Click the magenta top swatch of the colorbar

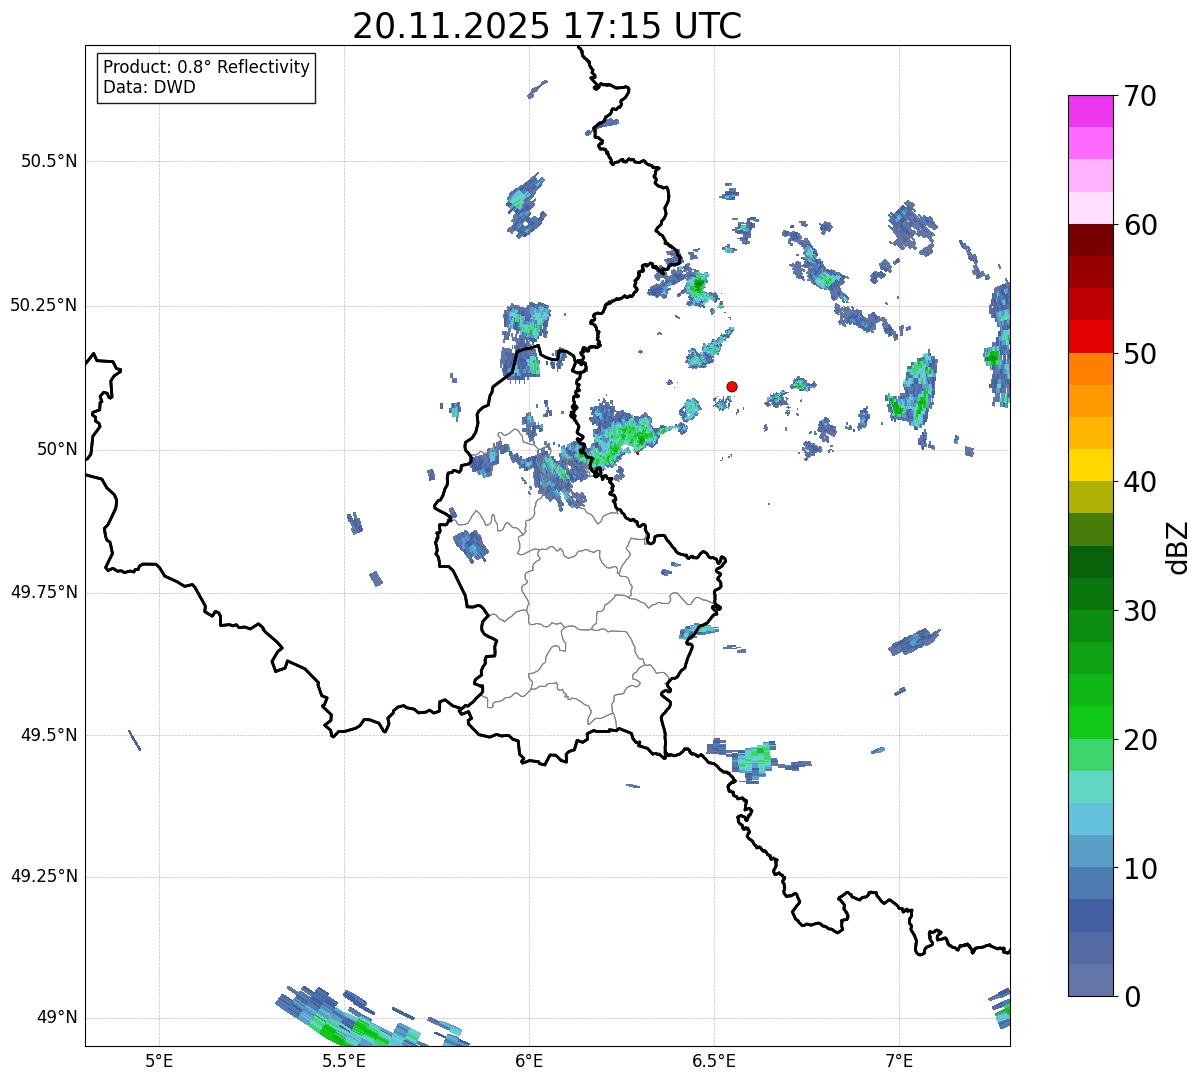click(1090, 111)
